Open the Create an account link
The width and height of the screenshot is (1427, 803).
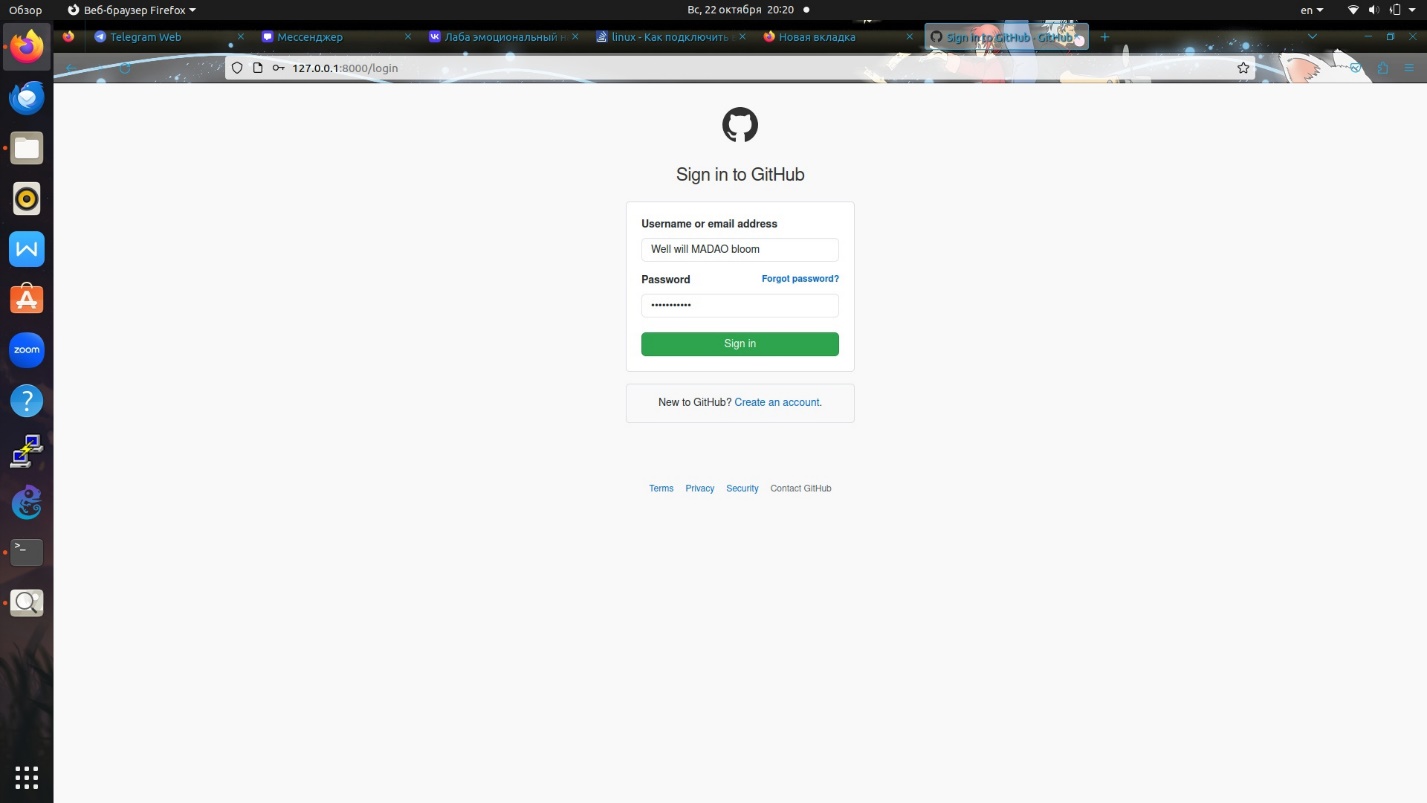point(777,402)
